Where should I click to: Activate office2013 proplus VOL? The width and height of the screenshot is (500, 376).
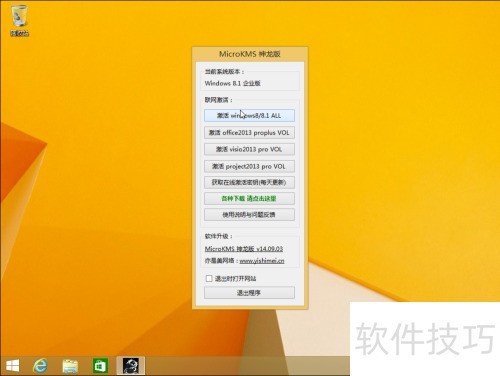[x=249, y=133]
